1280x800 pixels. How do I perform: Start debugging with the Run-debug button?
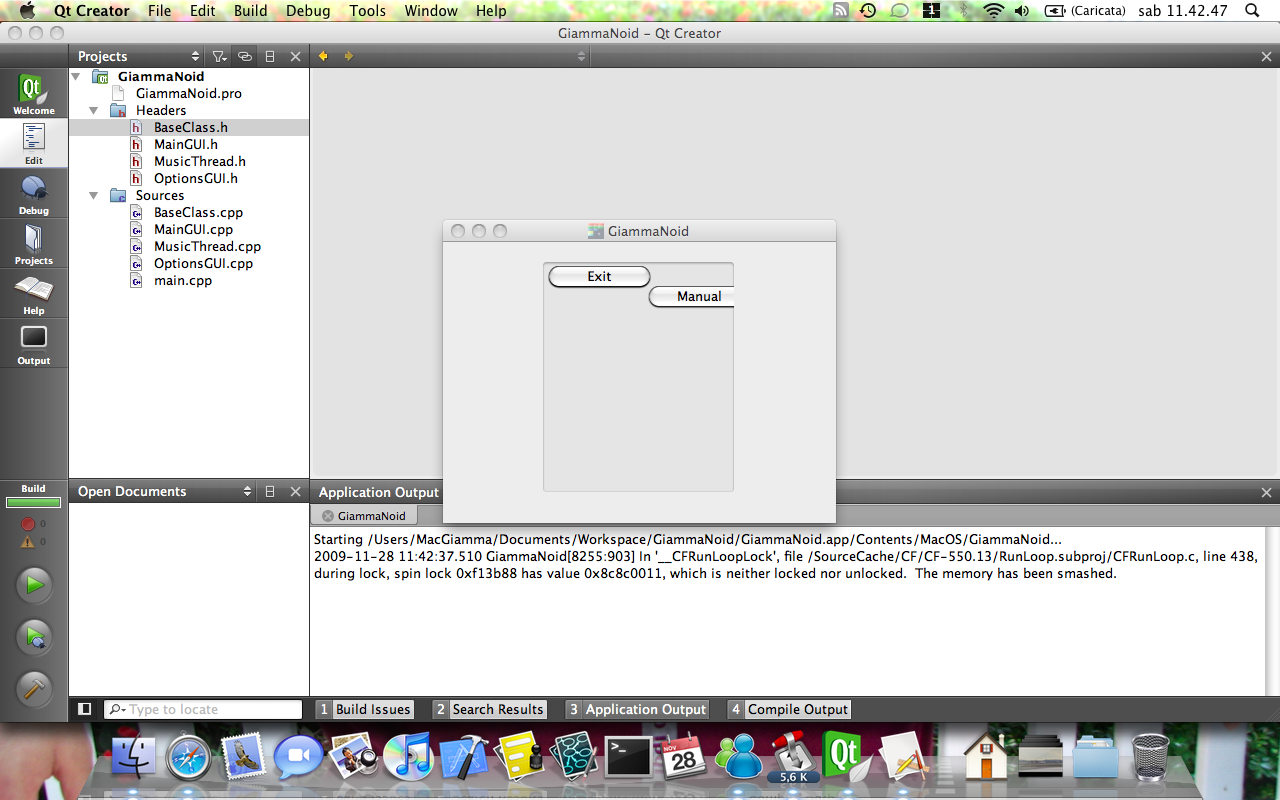(x=34, y=637)
